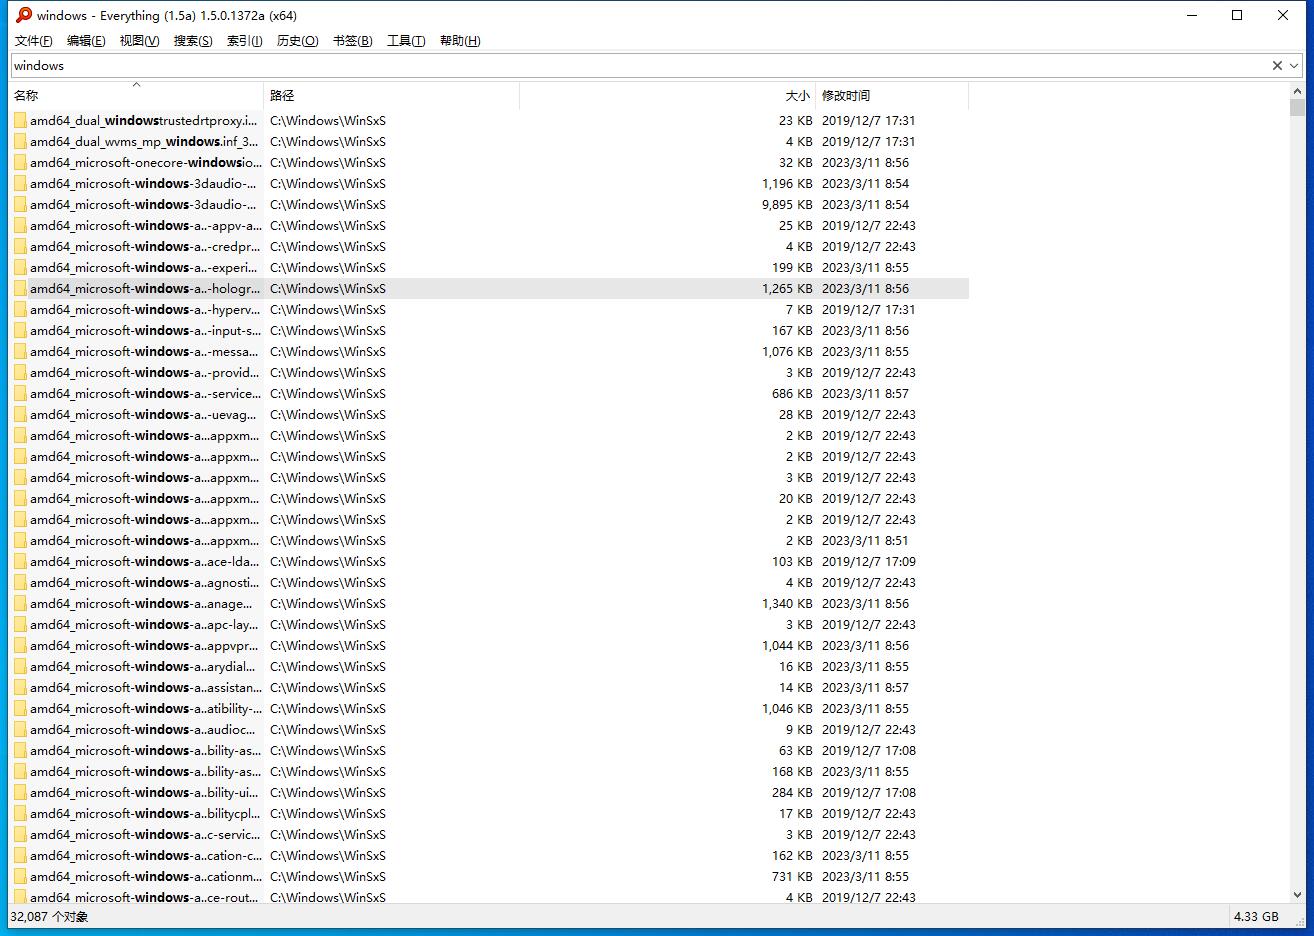Click the search field containing "windows"
Image resolution: width=1314 pixels, height=936 pixels.
(x=640, y=66)
